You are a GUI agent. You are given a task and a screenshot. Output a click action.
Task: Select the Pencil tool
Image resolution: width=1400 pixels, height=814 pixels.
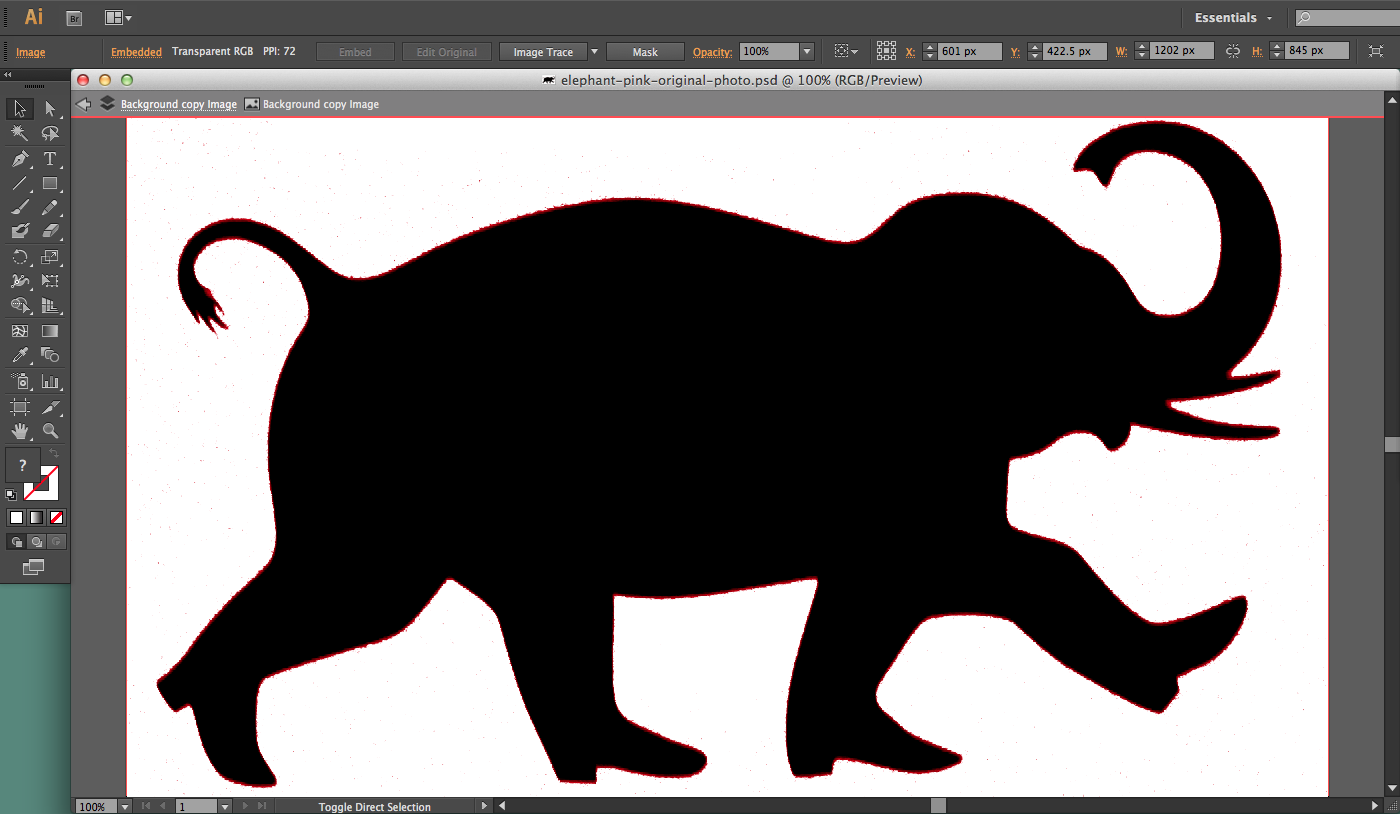[50, 208]
